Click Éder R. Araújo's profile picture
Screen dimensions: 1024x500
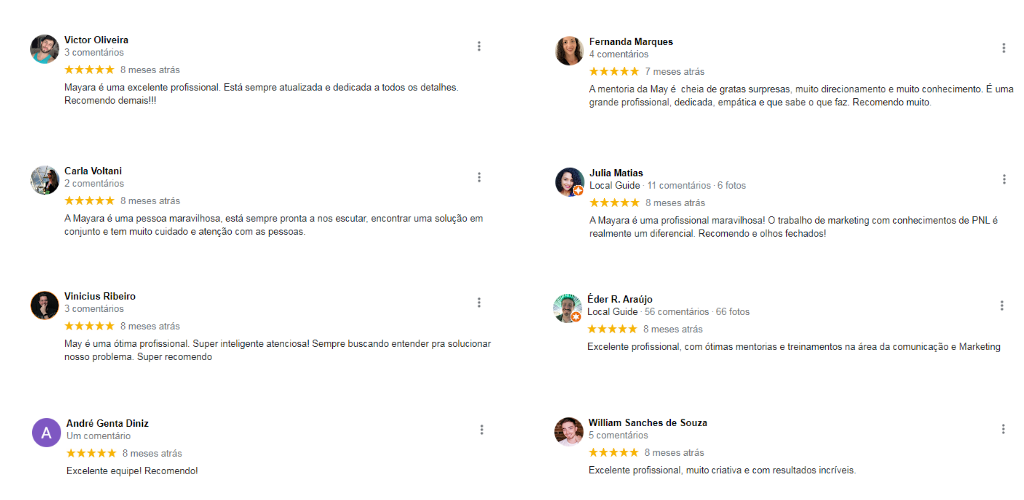point(567,308)
